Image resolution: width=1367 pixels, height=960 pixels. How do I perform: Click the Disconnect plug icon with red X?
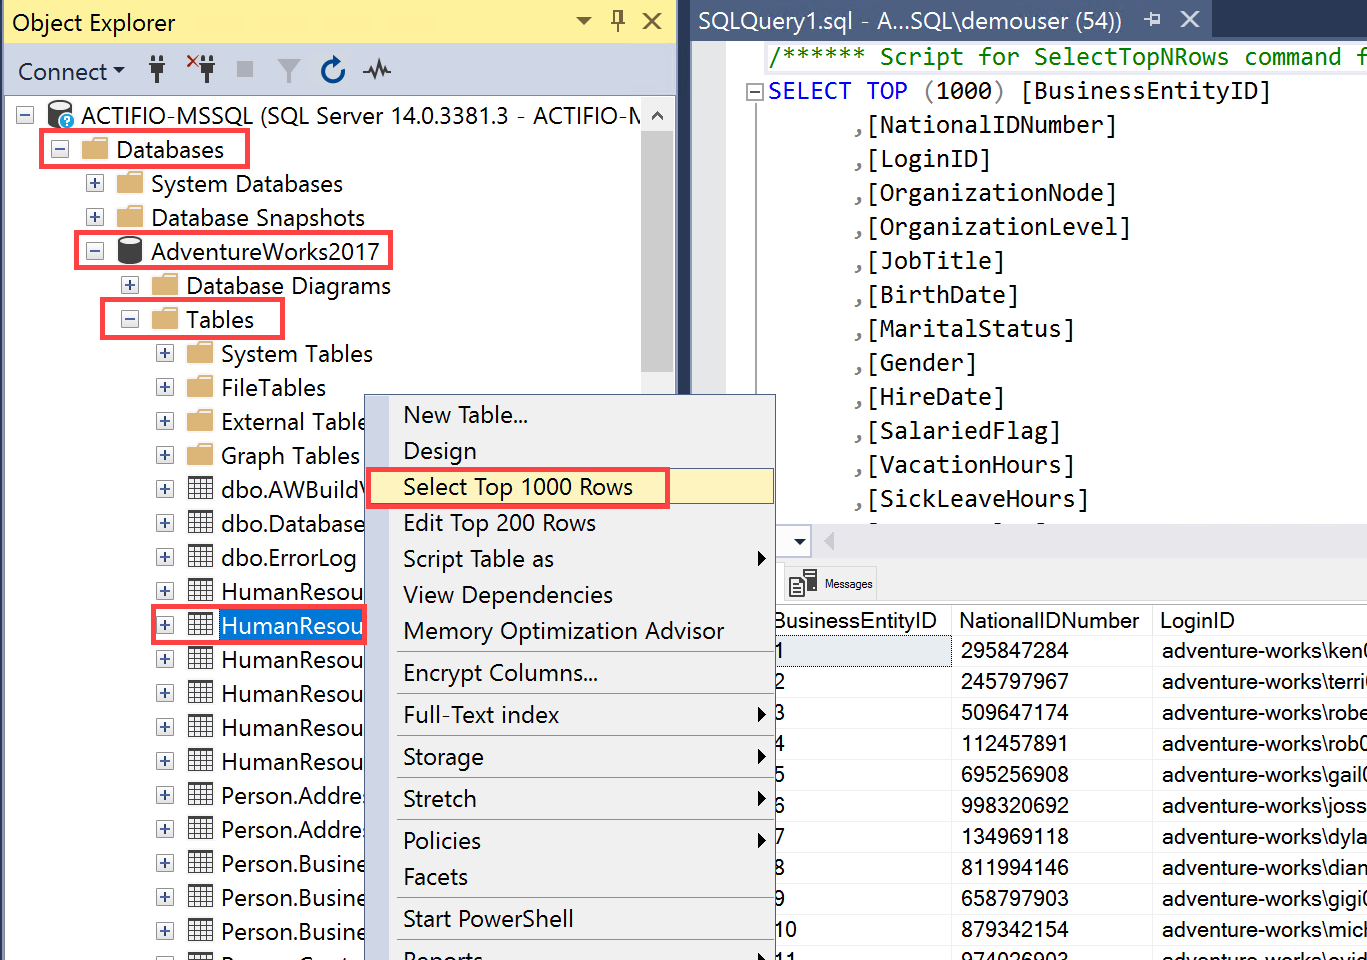[201, 69]
